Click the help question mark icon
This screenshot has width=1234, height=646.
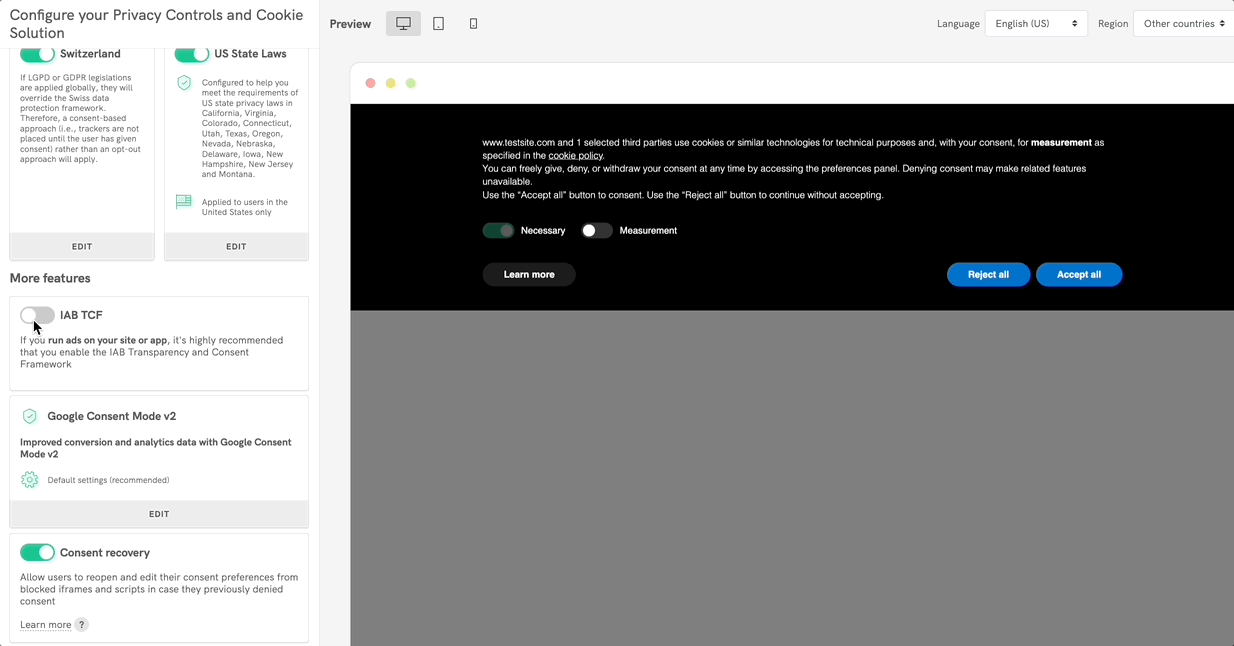(x=82, y=625)
